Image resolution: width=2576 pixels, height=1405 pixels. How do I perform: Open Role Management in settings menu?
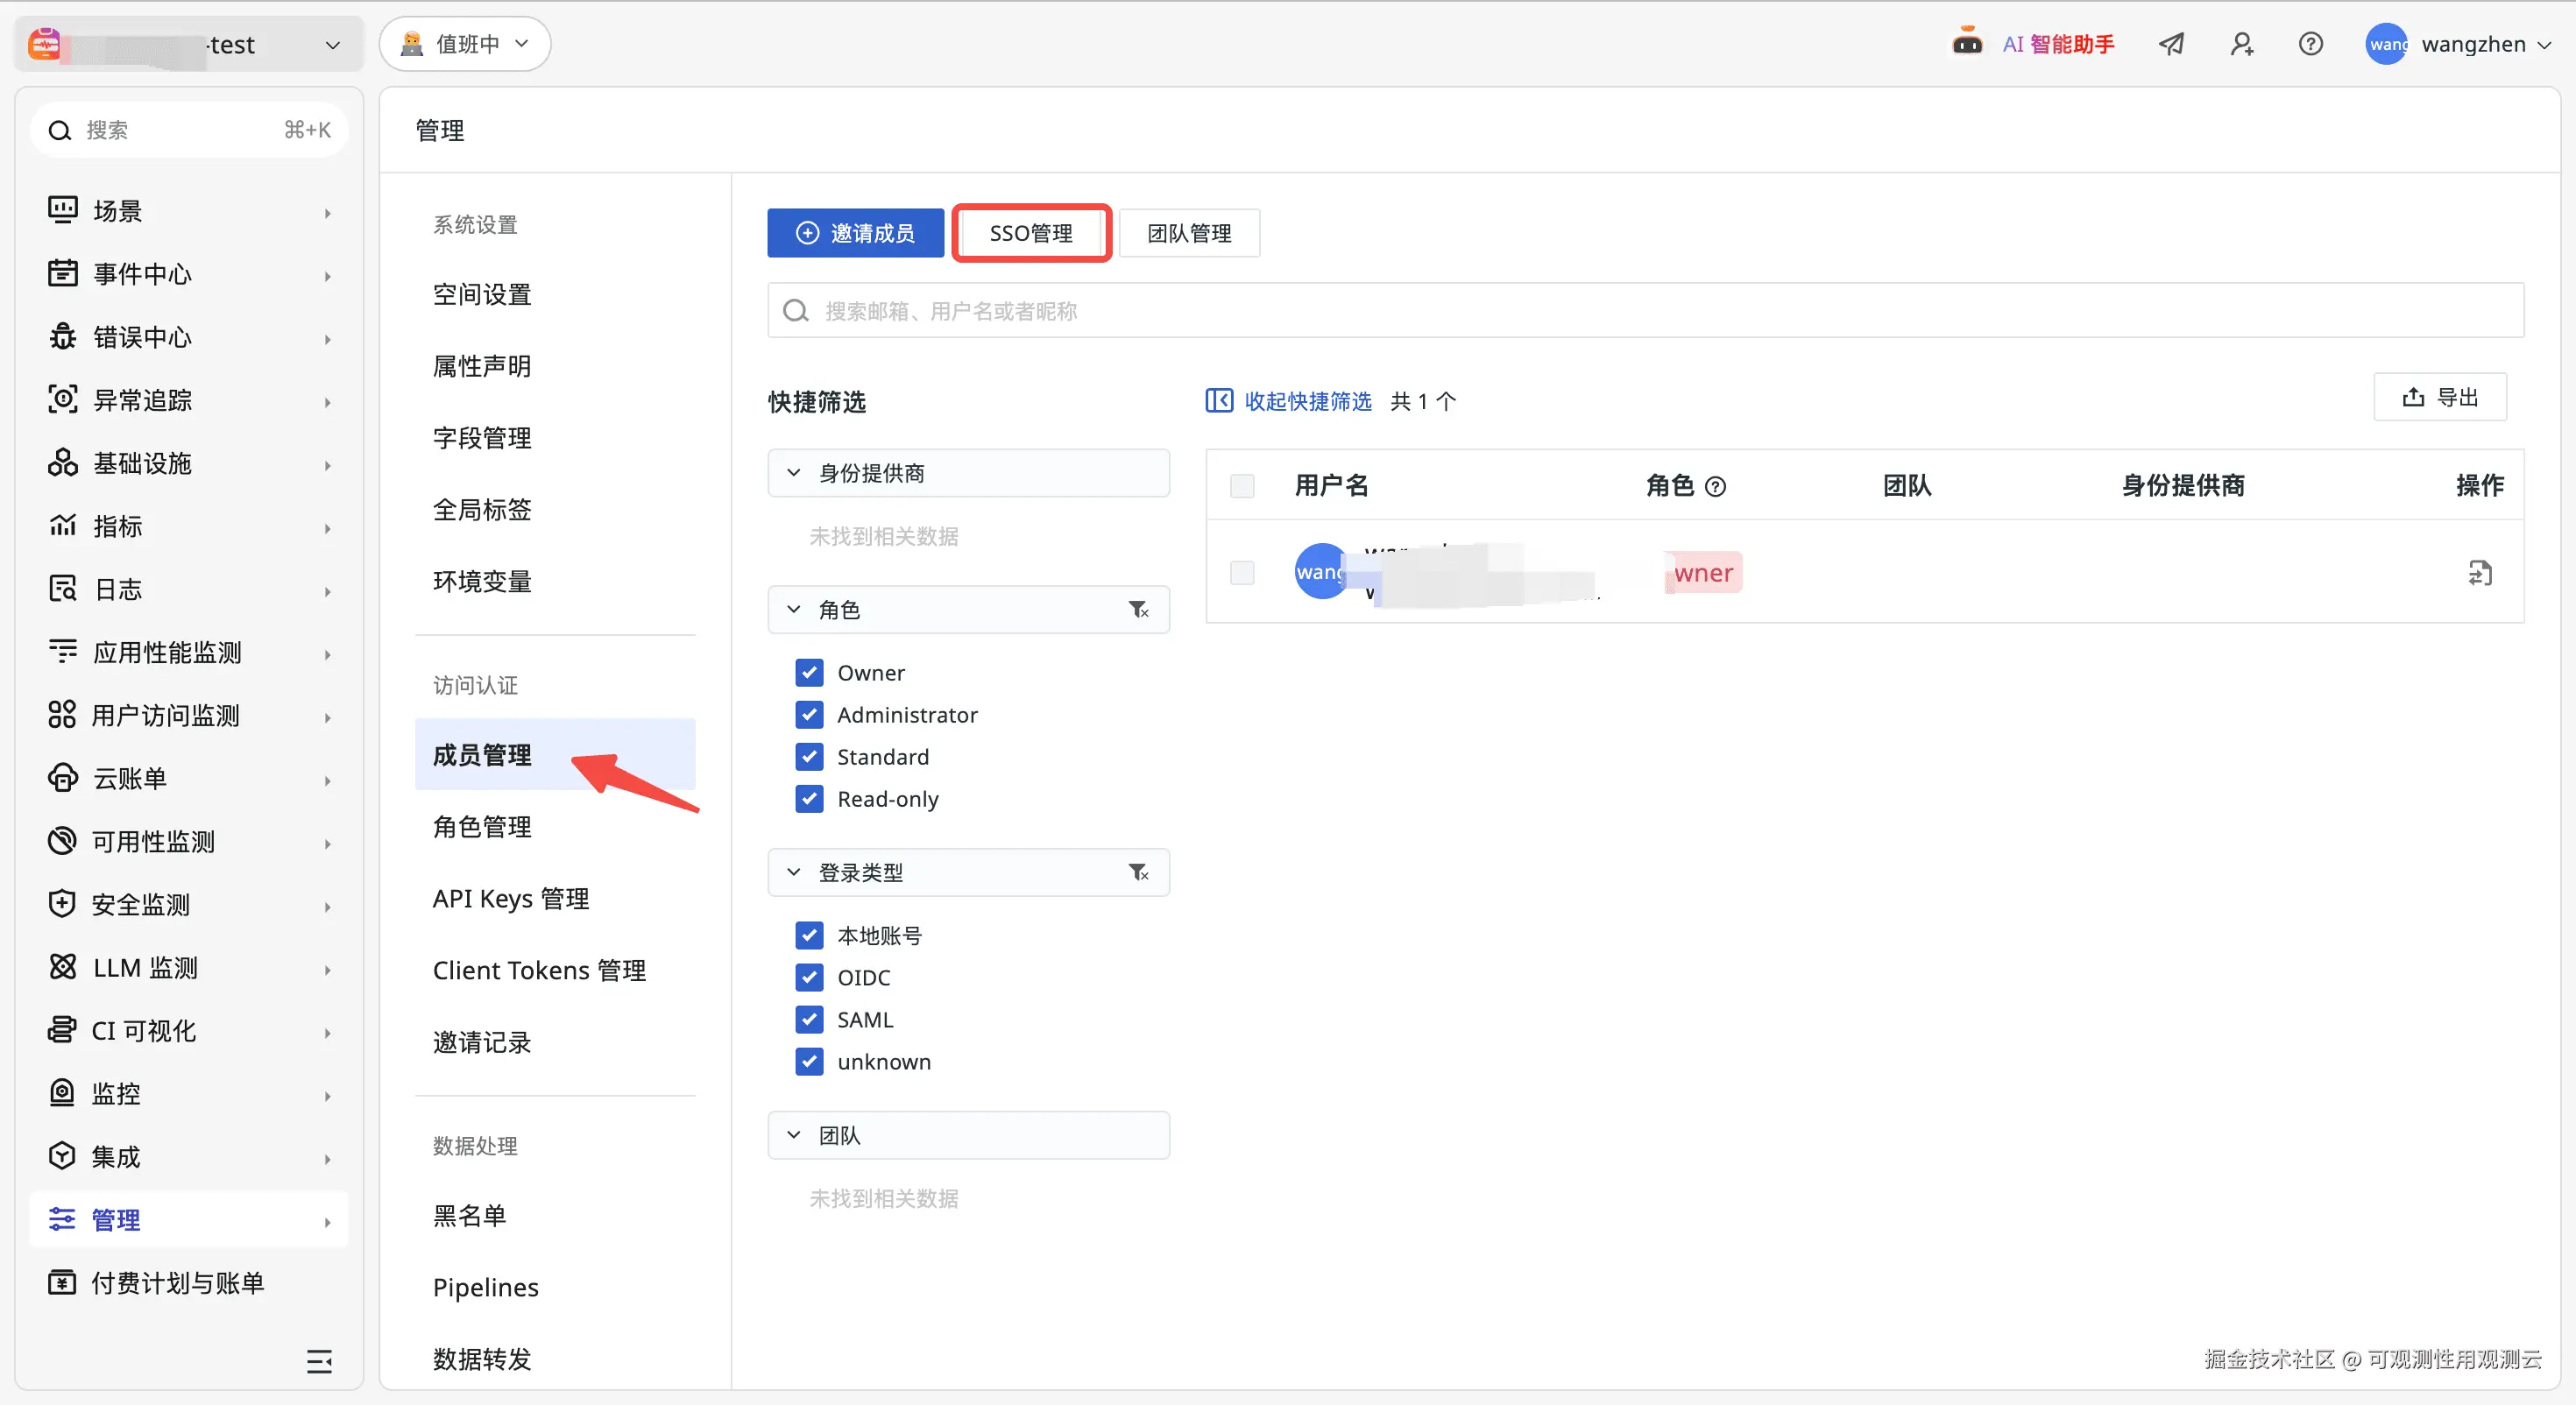(482, 827)
